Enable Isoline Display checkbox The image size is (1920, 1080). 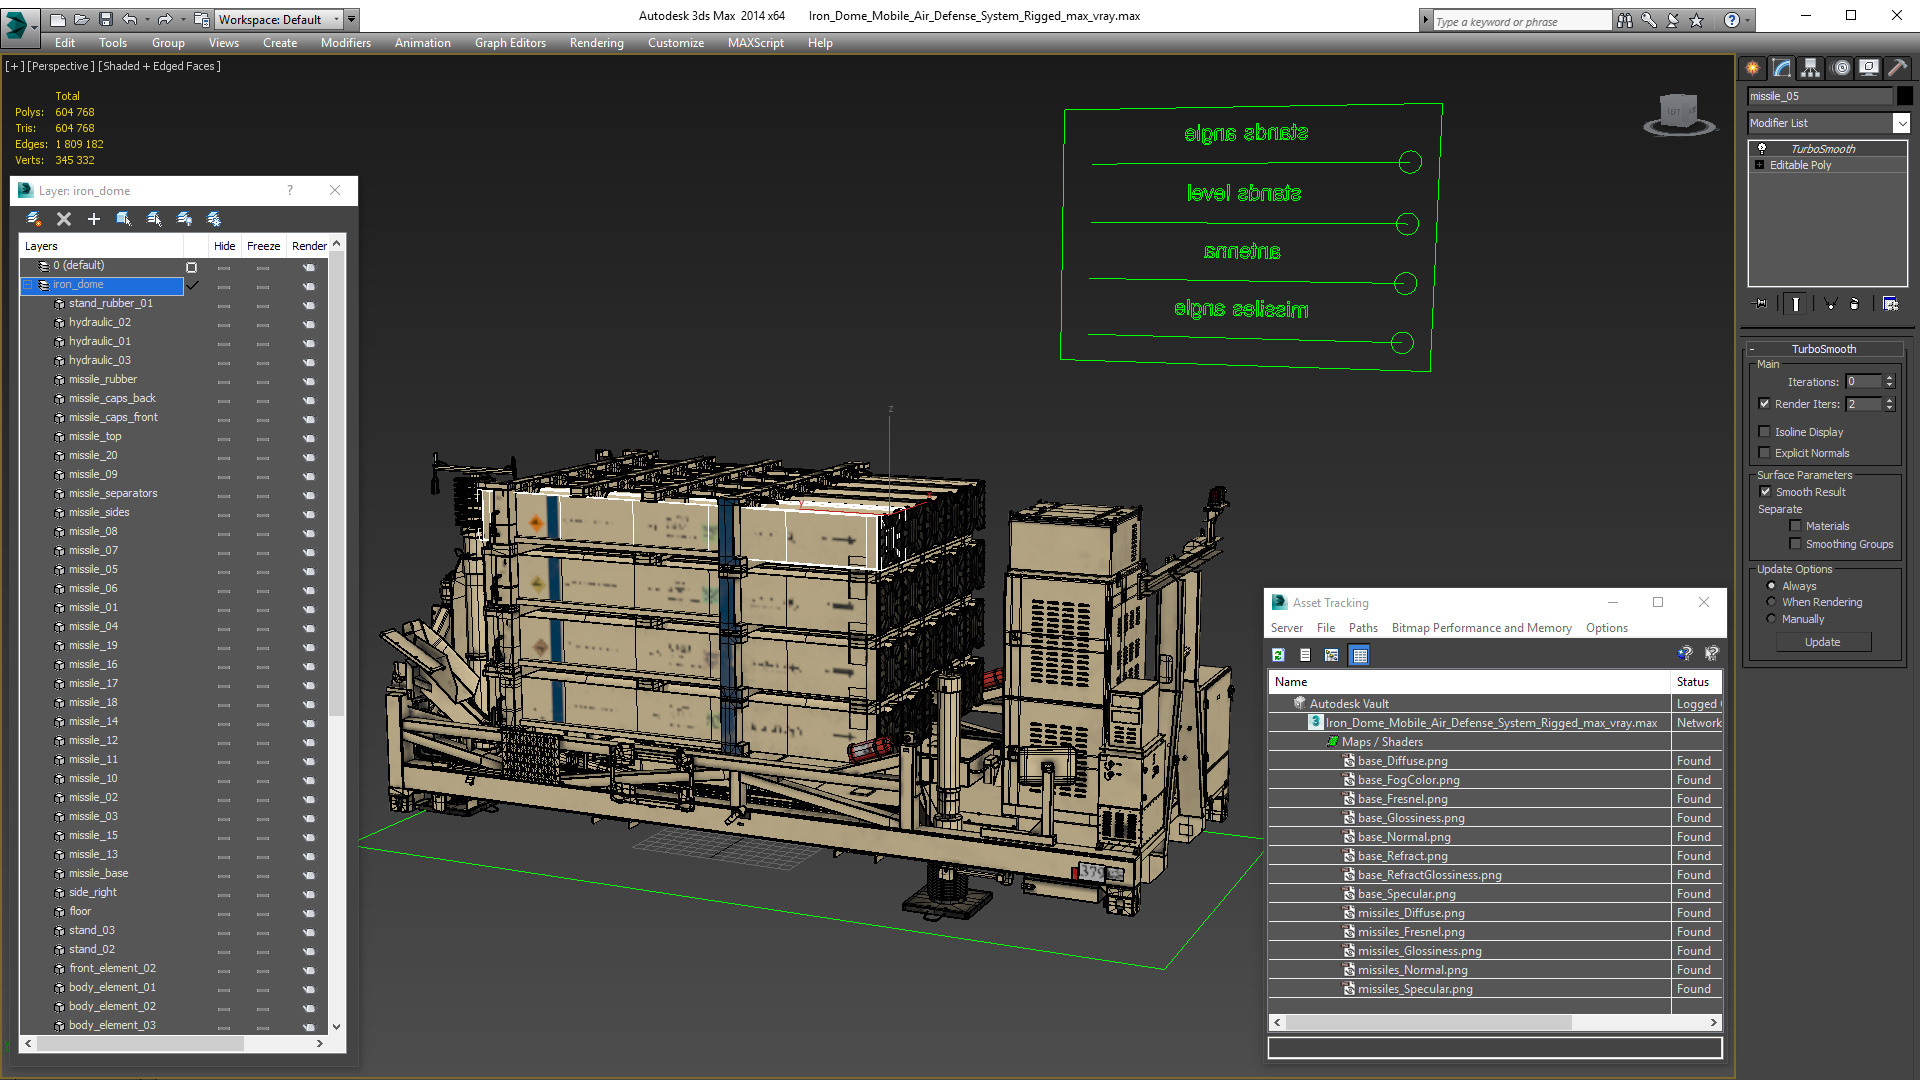coord(1765,432)
